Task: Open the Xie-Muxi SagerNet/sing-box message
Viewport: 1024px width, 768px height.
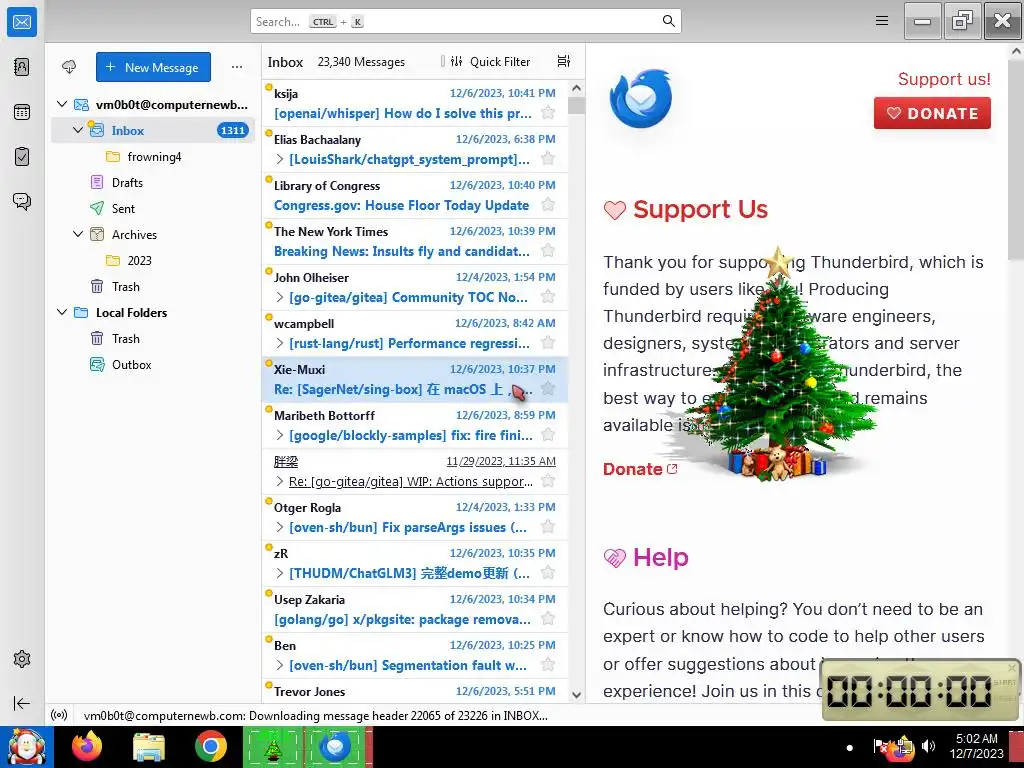Action: [415, 379]
